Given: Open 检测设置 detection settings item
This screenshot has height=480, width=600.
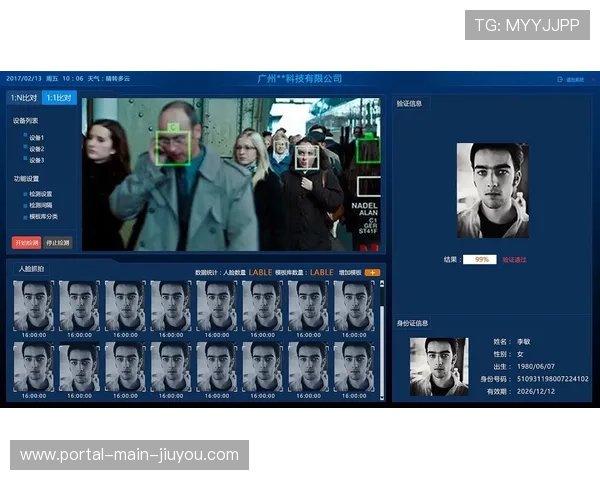Looking at the screenshot, I should coord(39,194).
